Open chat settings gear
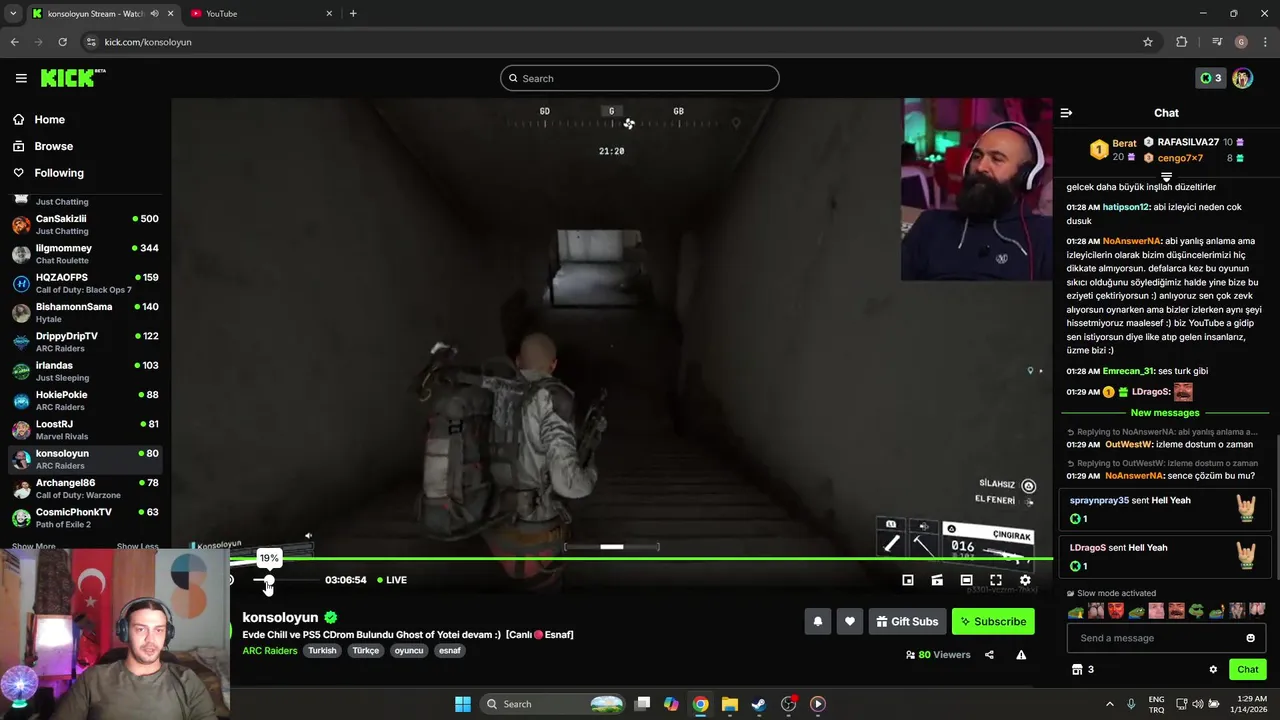The image size is (1280, 720). pos(1213,670)
